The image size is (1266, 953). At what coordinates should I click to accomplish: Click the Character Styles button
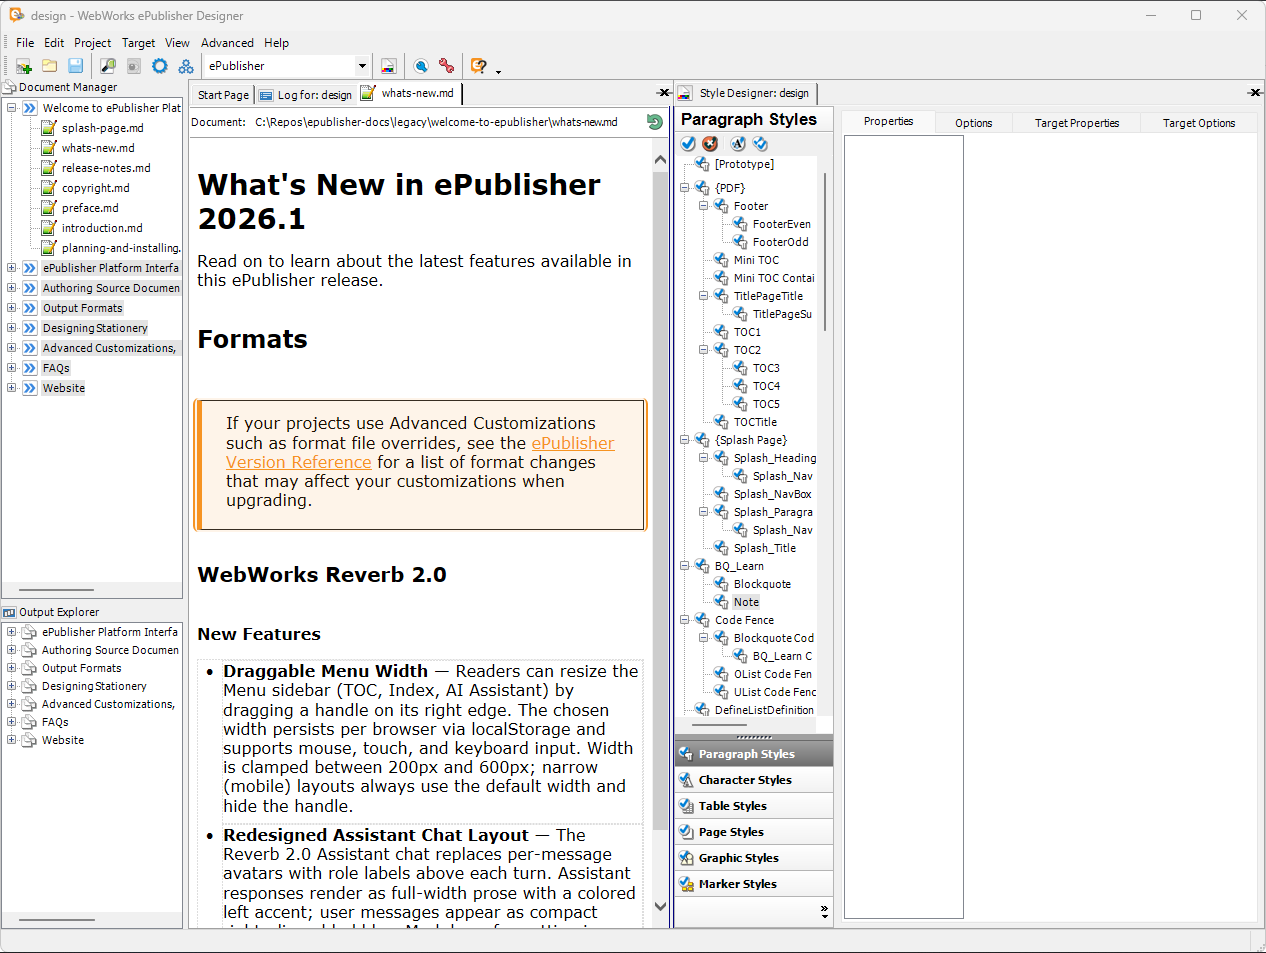[754, 780]
